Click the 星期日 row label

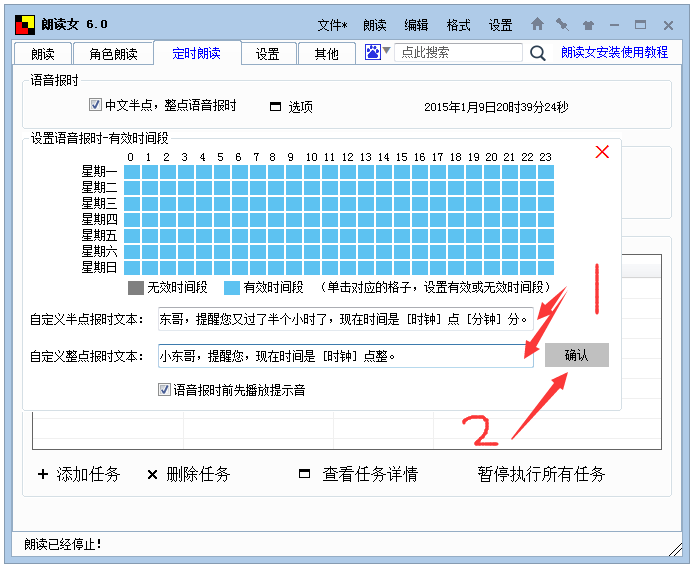pos(99,267)
